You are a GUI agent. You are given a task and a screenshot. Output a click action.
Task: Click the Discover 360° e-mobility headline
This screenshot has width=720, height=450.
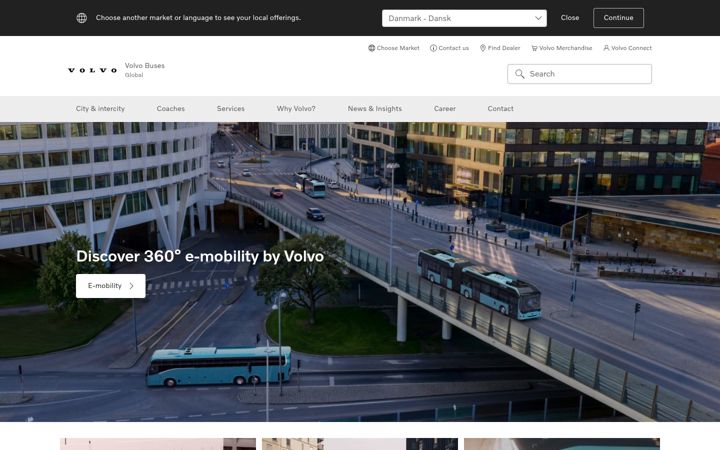coord(200,256)
